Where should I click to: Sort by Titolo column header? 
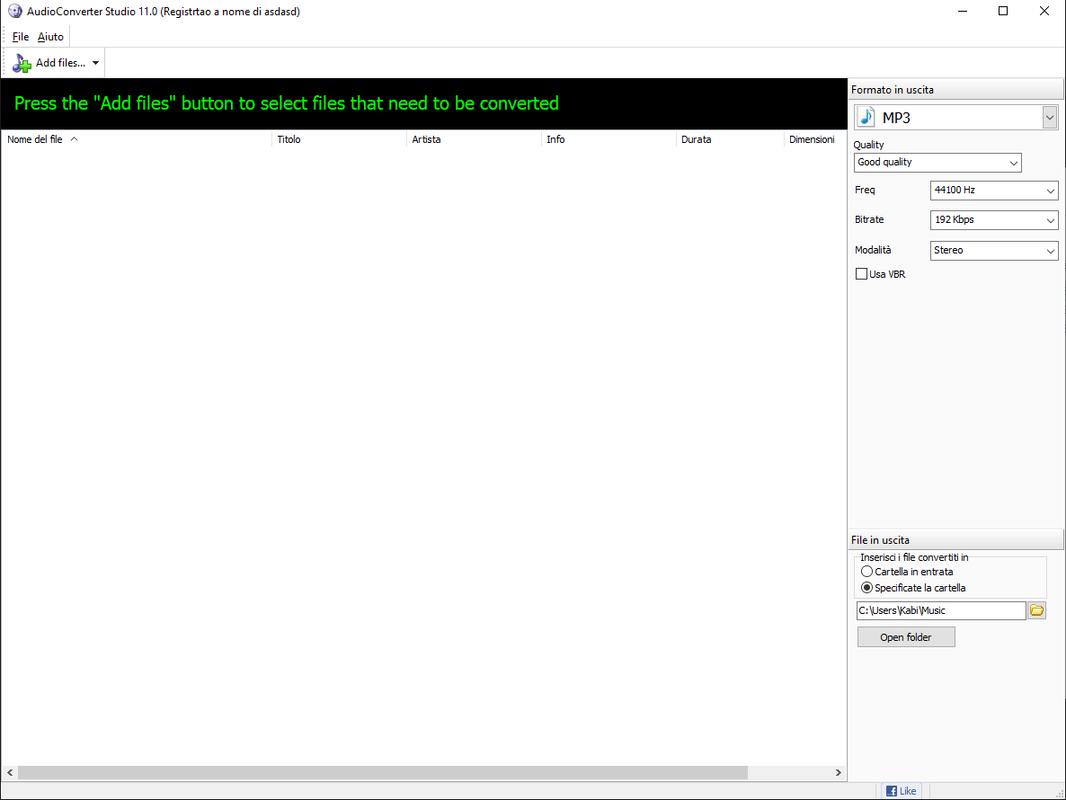pos(339,139)
